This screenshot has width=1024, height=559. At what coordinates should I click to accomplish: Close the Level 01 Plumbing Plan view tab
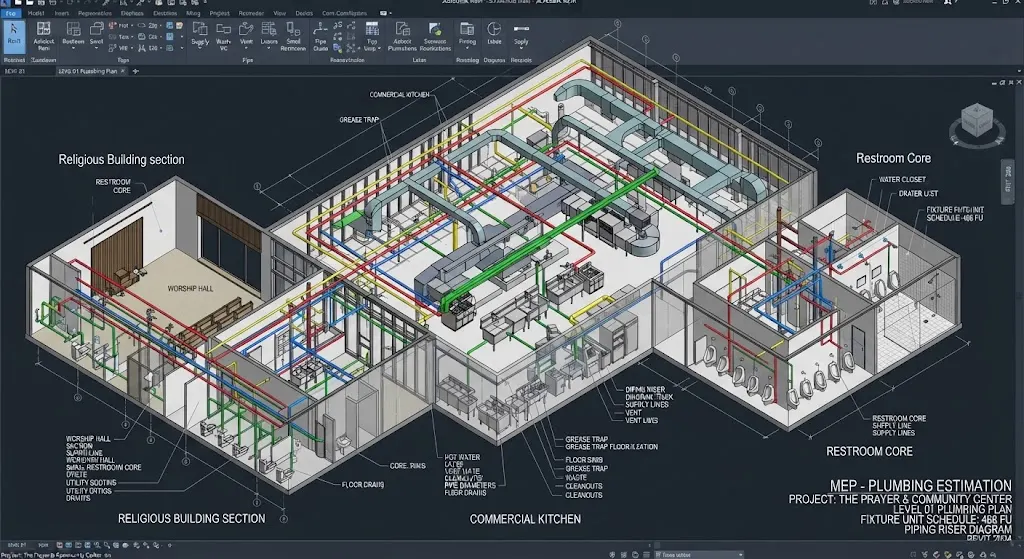point(123,71)
